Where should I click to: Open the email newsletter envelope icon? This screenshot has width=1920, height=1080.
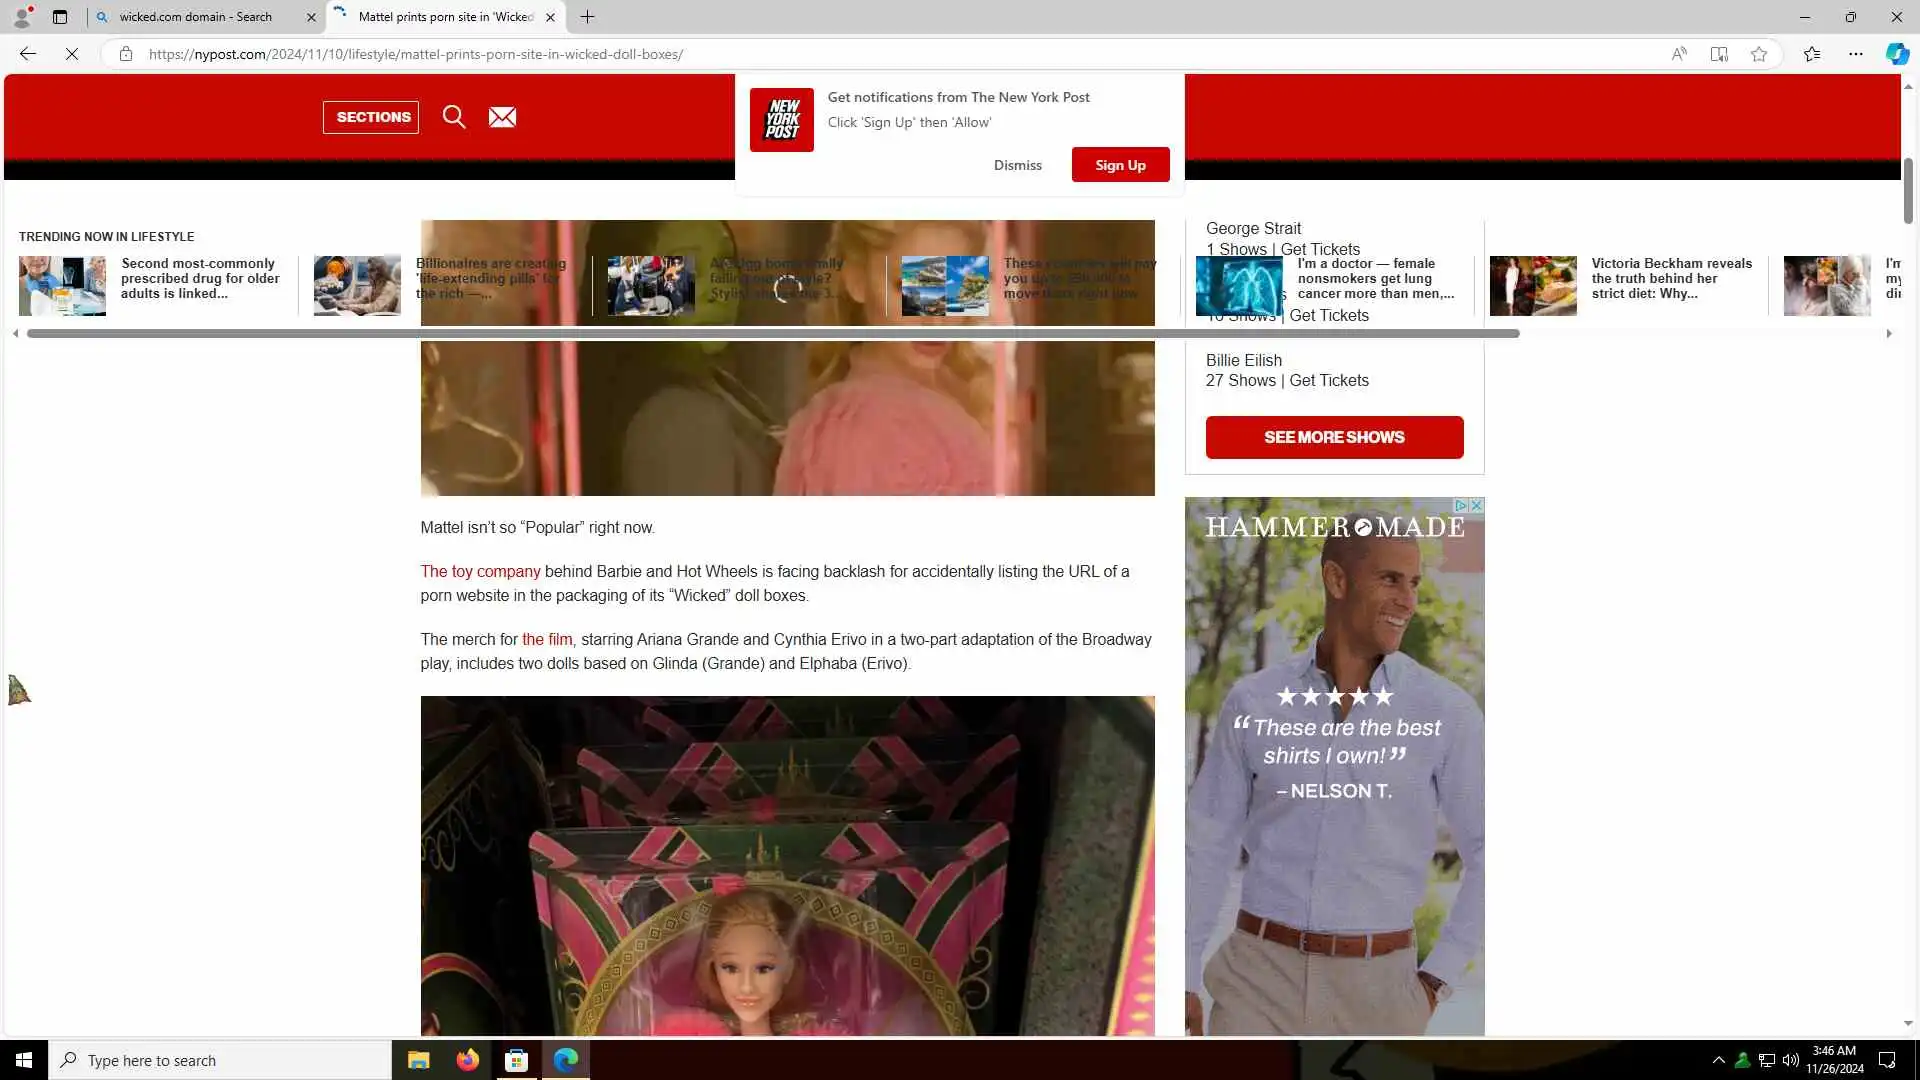coord(502,117)
